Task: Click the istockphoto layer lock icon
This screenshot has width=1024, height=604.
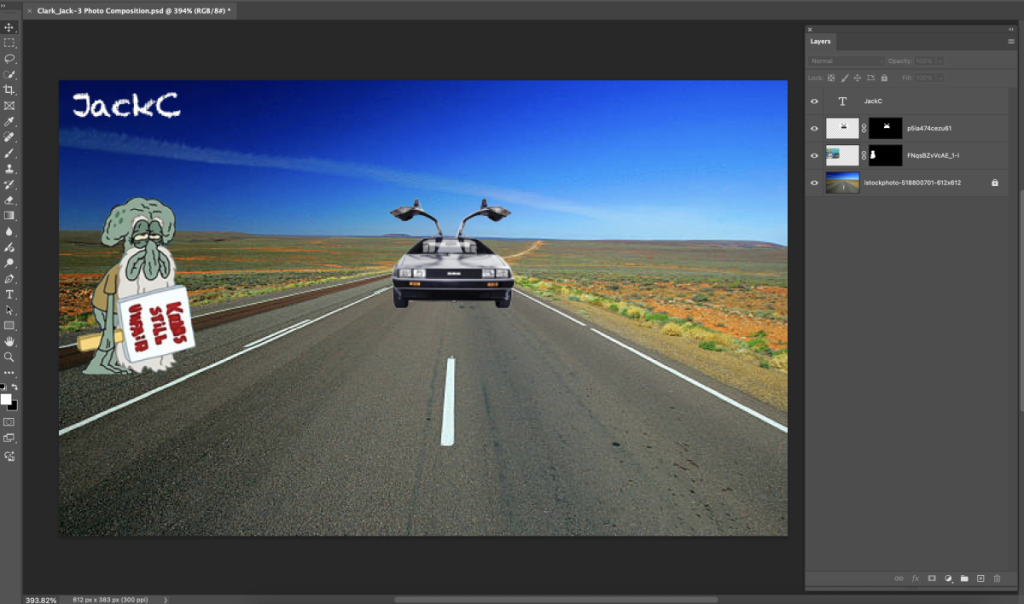Action: pyautogui.click(x=995, y=183)
